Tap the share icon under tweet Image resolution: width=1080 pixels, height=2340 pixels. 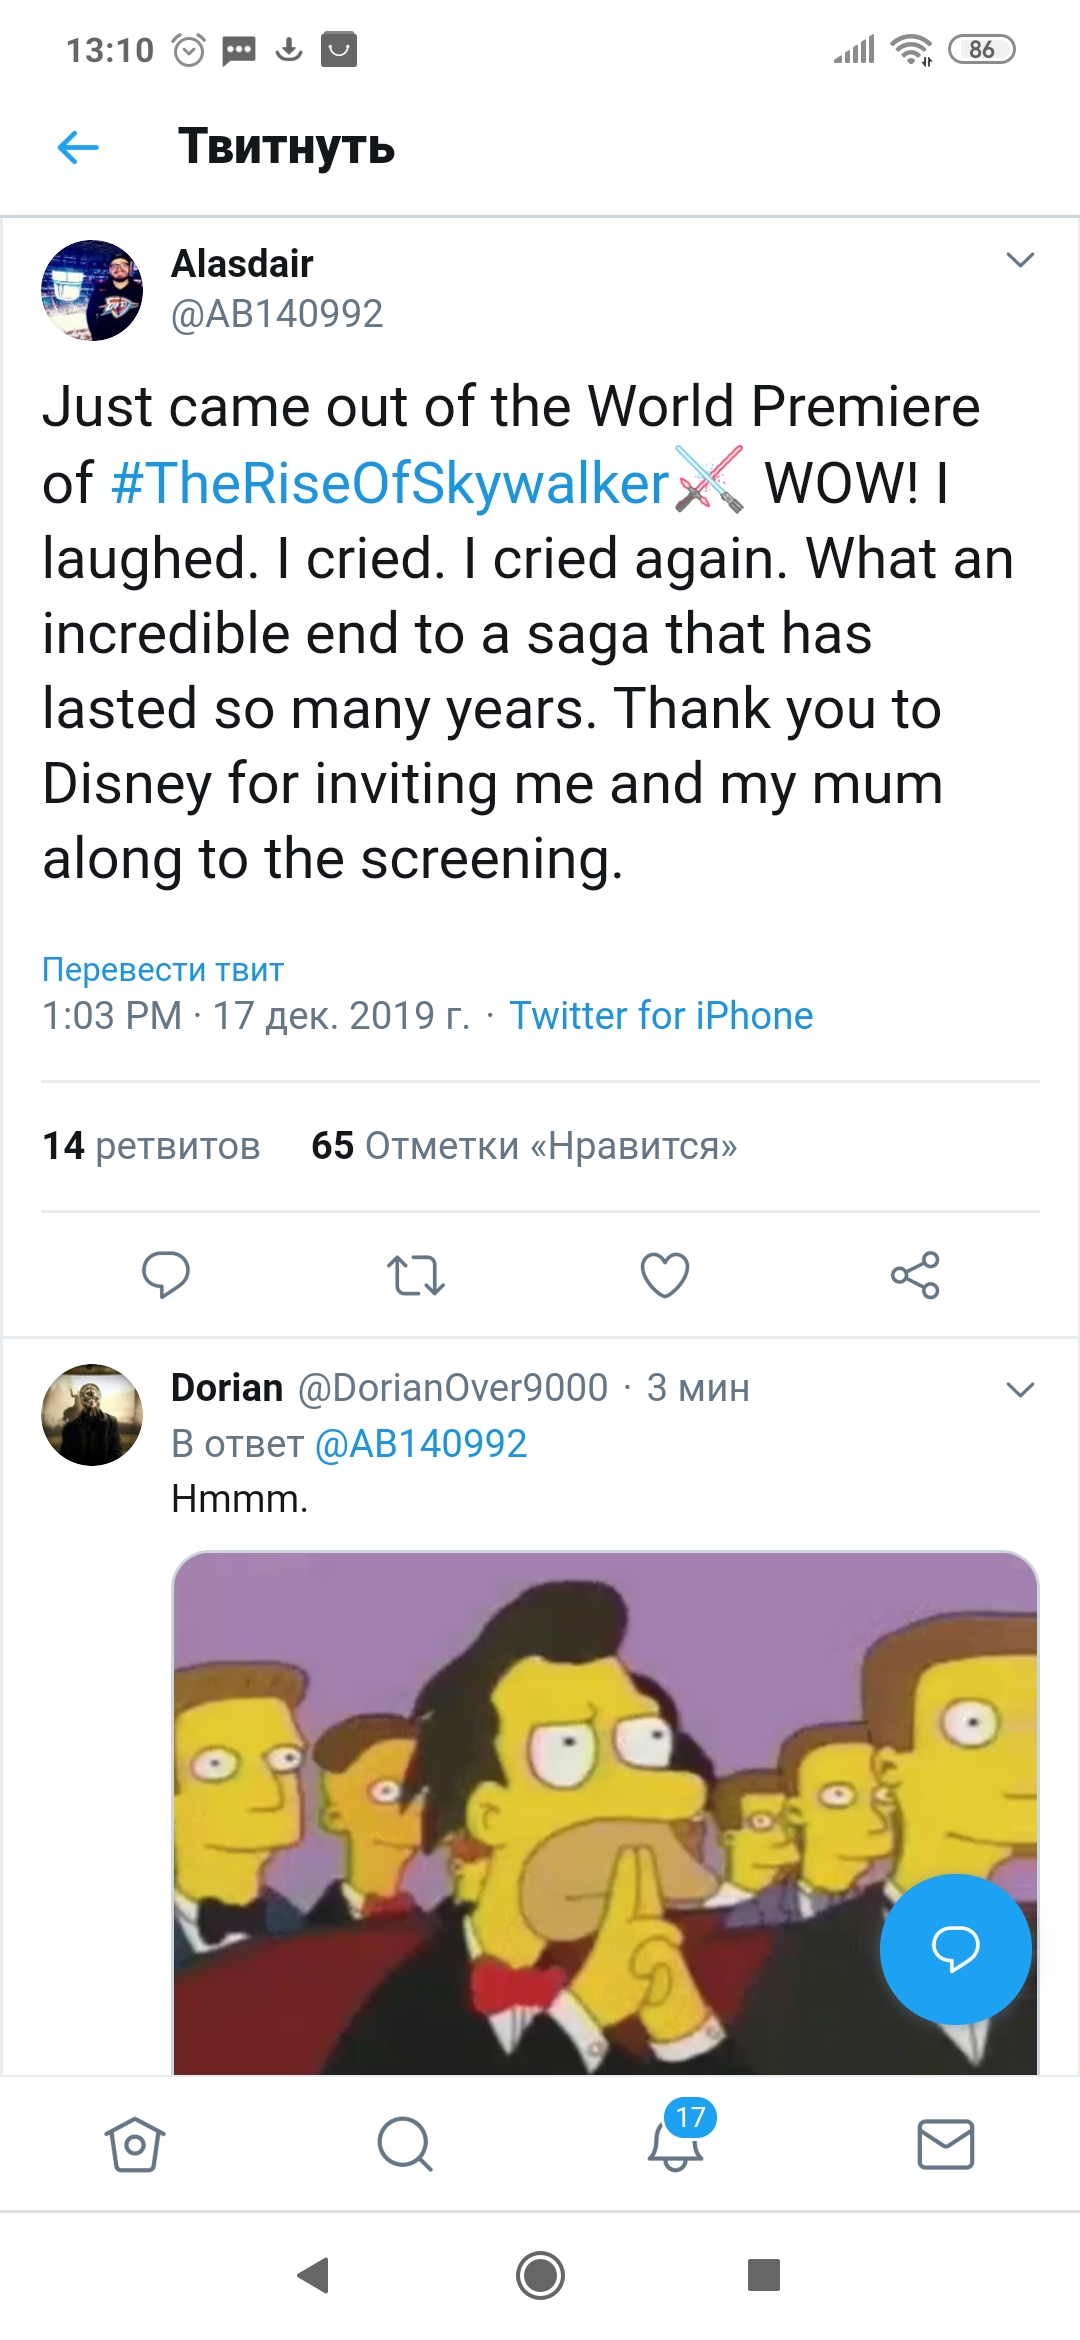coord(915,1275)
